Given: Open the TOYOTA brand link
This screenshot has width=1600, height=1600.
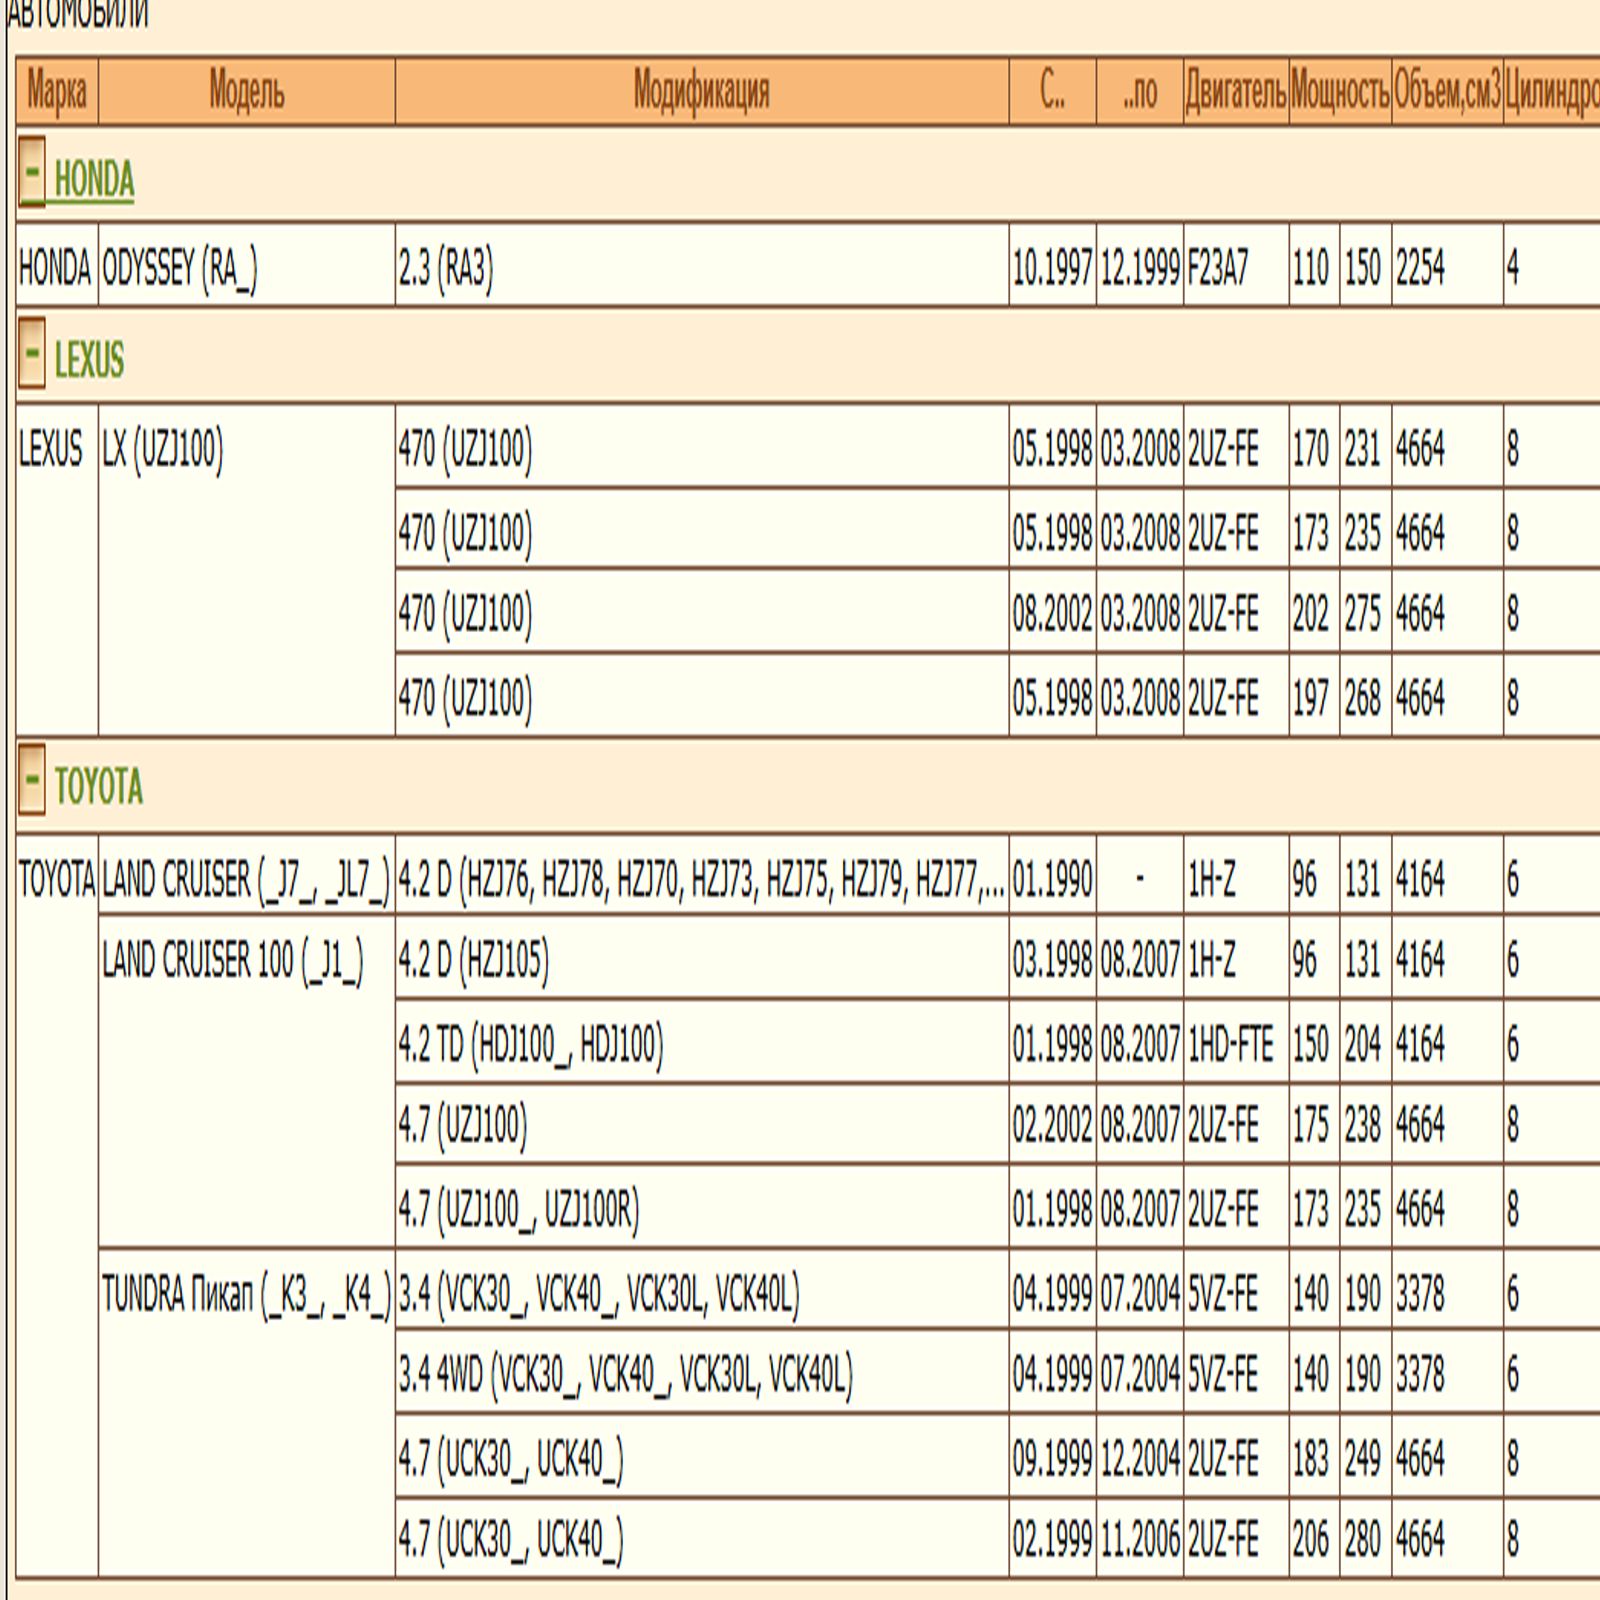Looking at the screenshot, I should 98,787.
